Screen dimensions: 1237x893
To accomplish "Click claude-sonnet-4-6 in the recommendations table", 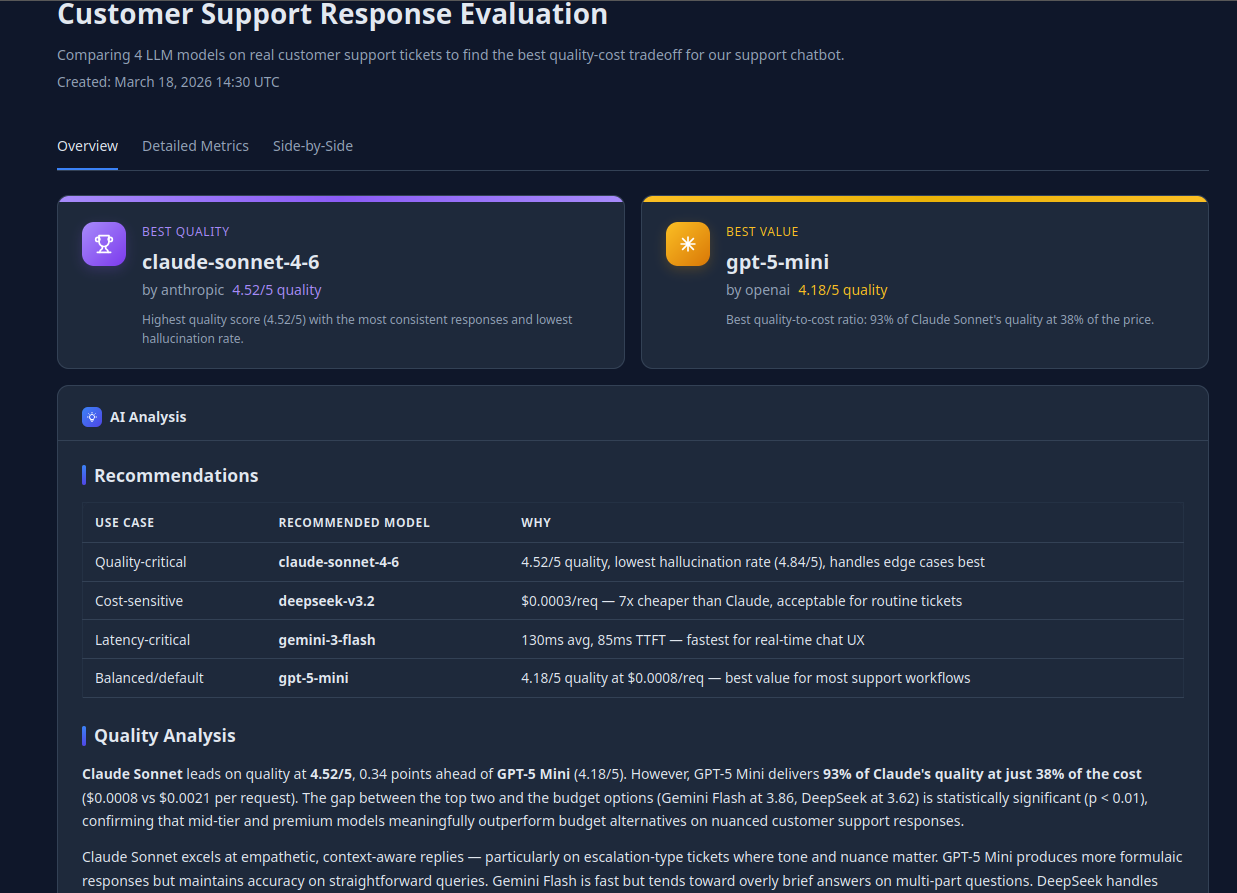I will (x=339, y=562).
